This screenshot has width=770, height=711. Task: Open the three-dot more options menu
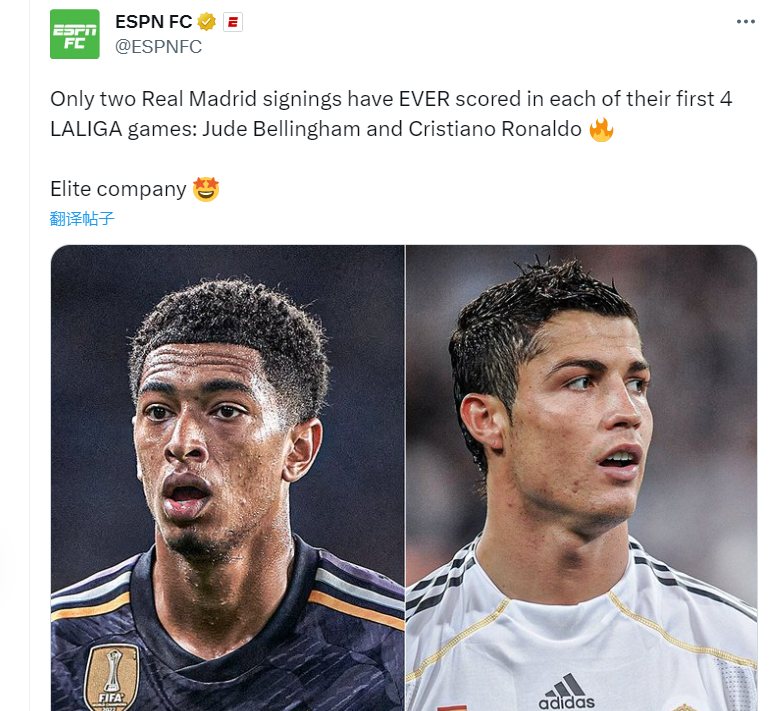point(745,22)
